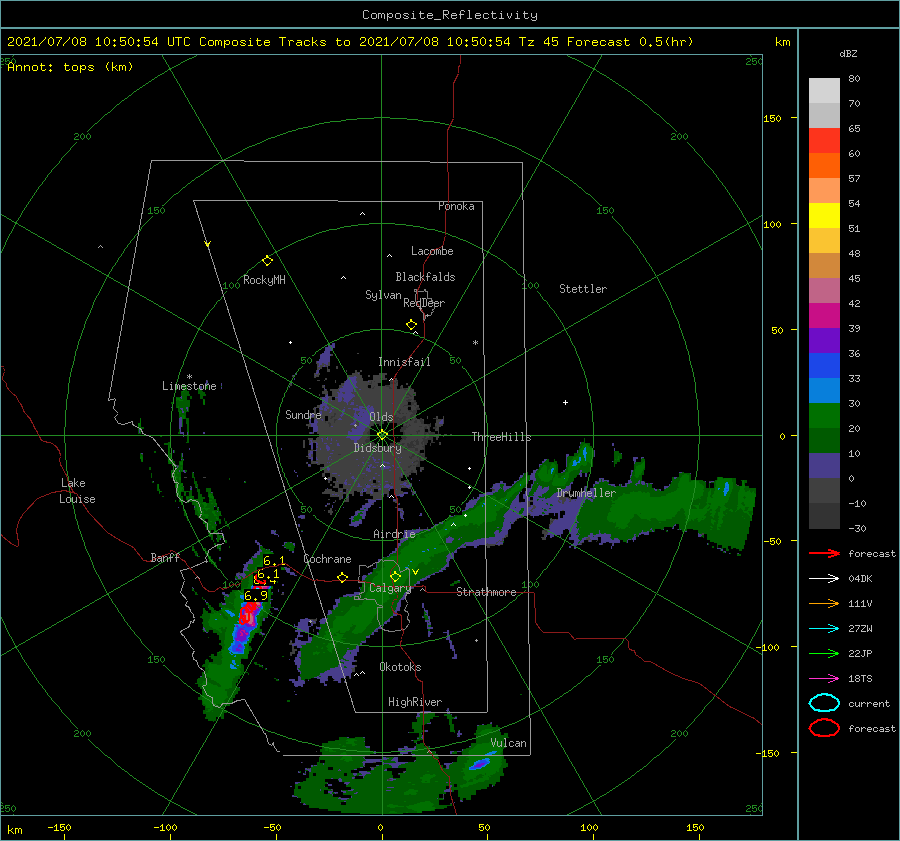Click the Drumheller label
Image resolution: width=900 pixels, height=841 pixels.
(x=586, y=493)
